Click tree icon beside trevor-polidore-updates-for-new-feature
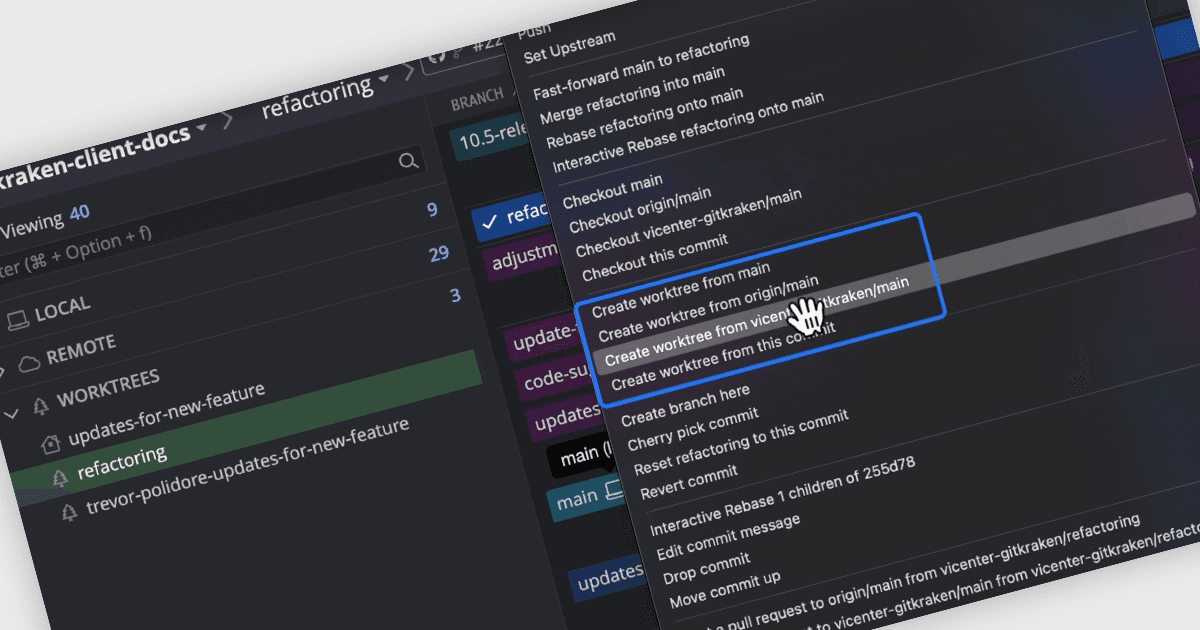Image resolution: width=1200 pixels, height=630 pixels. click(69, 511)
